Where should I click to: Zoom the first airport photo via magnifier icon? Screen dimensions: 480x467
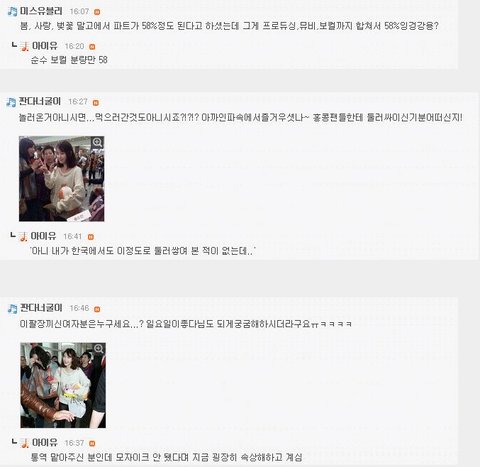point(97,143)
